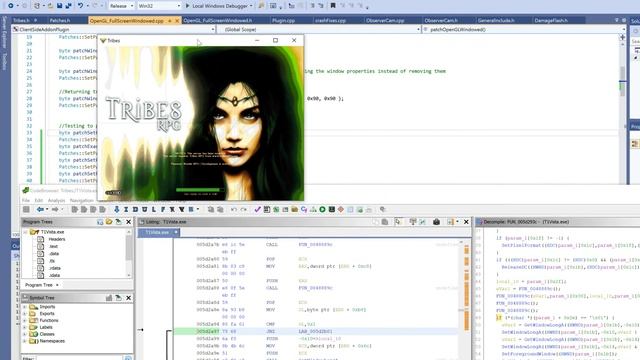Click the purple checkmark icon in Ghidra toolbar
The height and width of the screenshot is (360, 640).
tap(257, 209)
